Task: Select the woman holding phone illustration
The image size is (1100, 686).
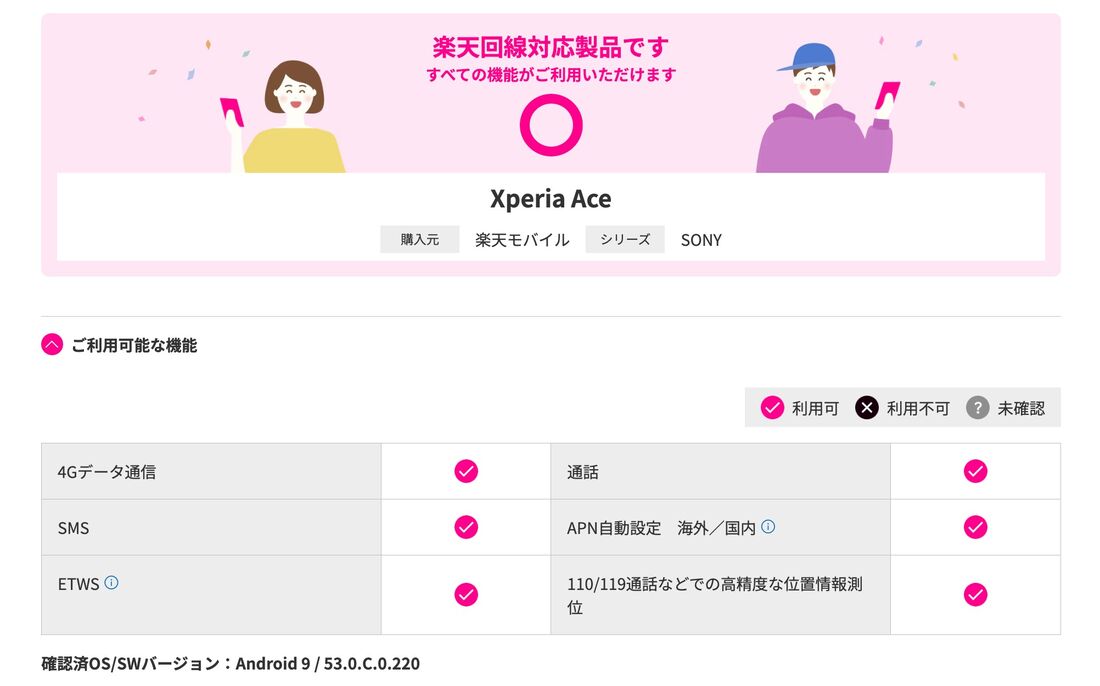Action: (282, 116)
